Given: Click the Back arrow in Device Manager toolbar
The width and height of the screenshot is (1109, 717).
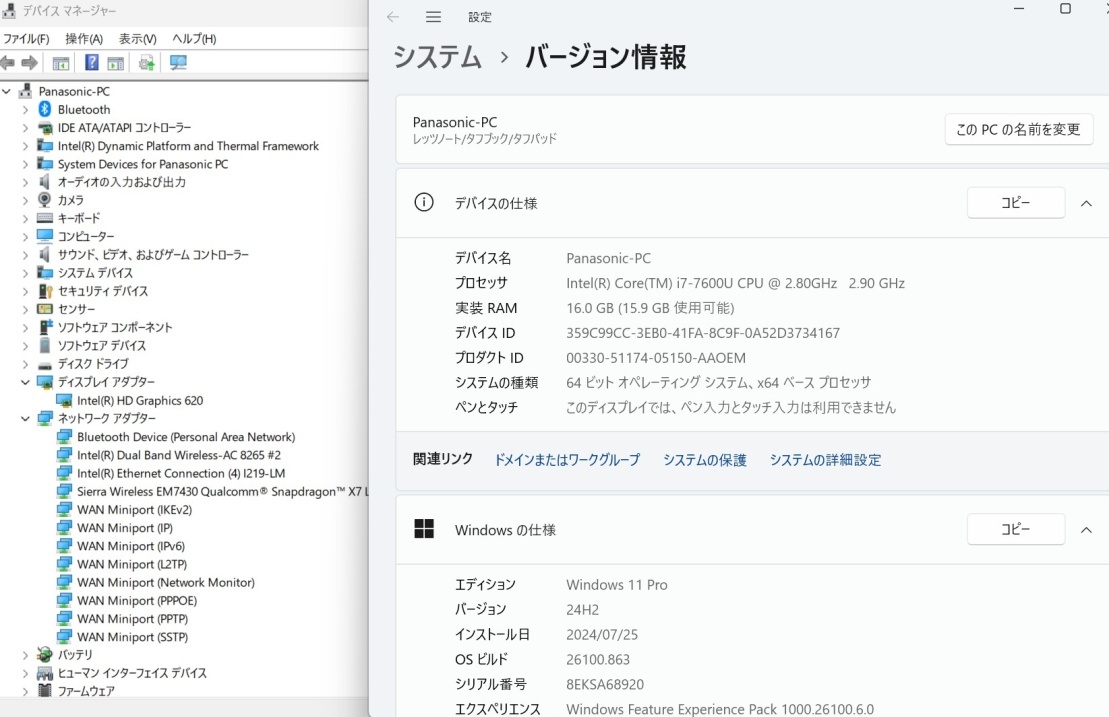Looking at the screenshot, I should [x=8, y=63].
